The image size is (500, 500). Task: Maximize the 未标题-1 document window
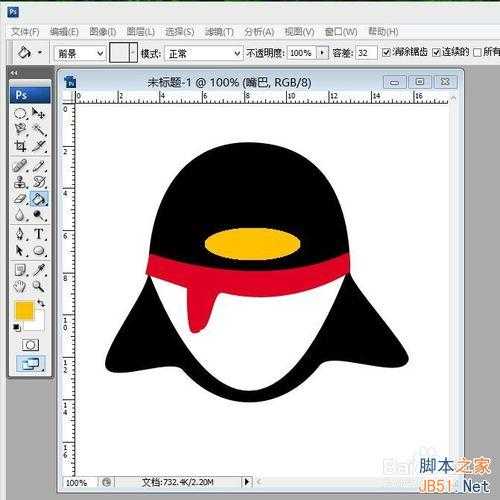420,82
